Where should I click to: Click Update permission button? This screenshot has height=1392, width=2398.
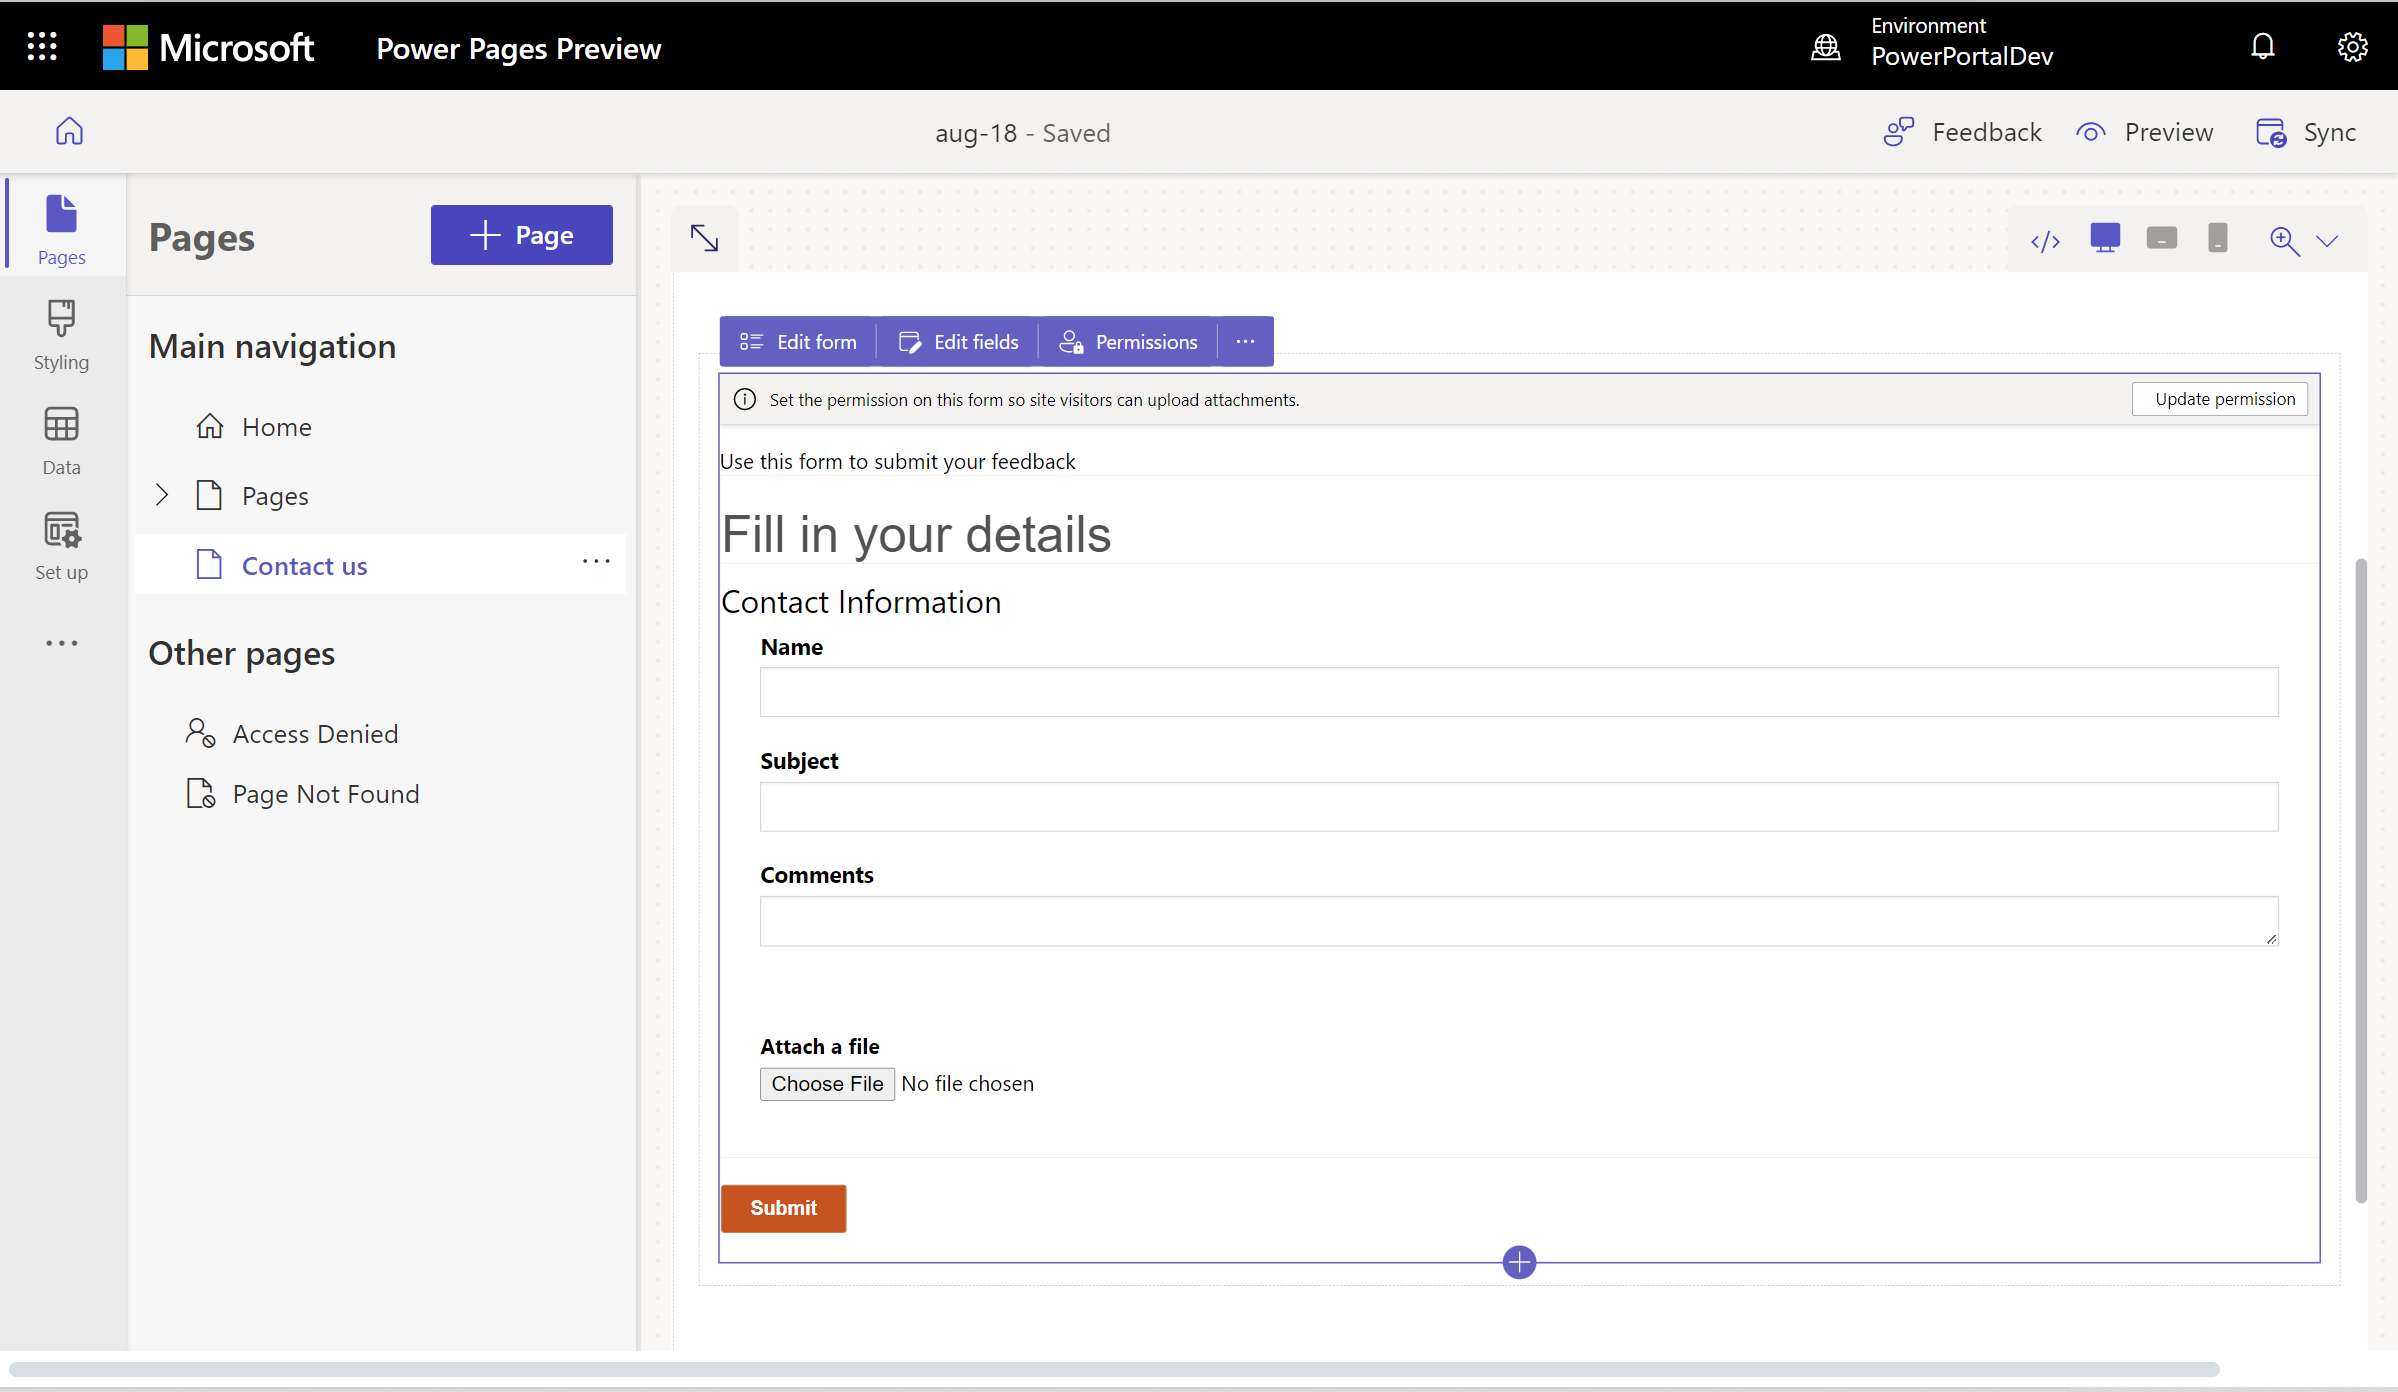(x=2222, y=398)
